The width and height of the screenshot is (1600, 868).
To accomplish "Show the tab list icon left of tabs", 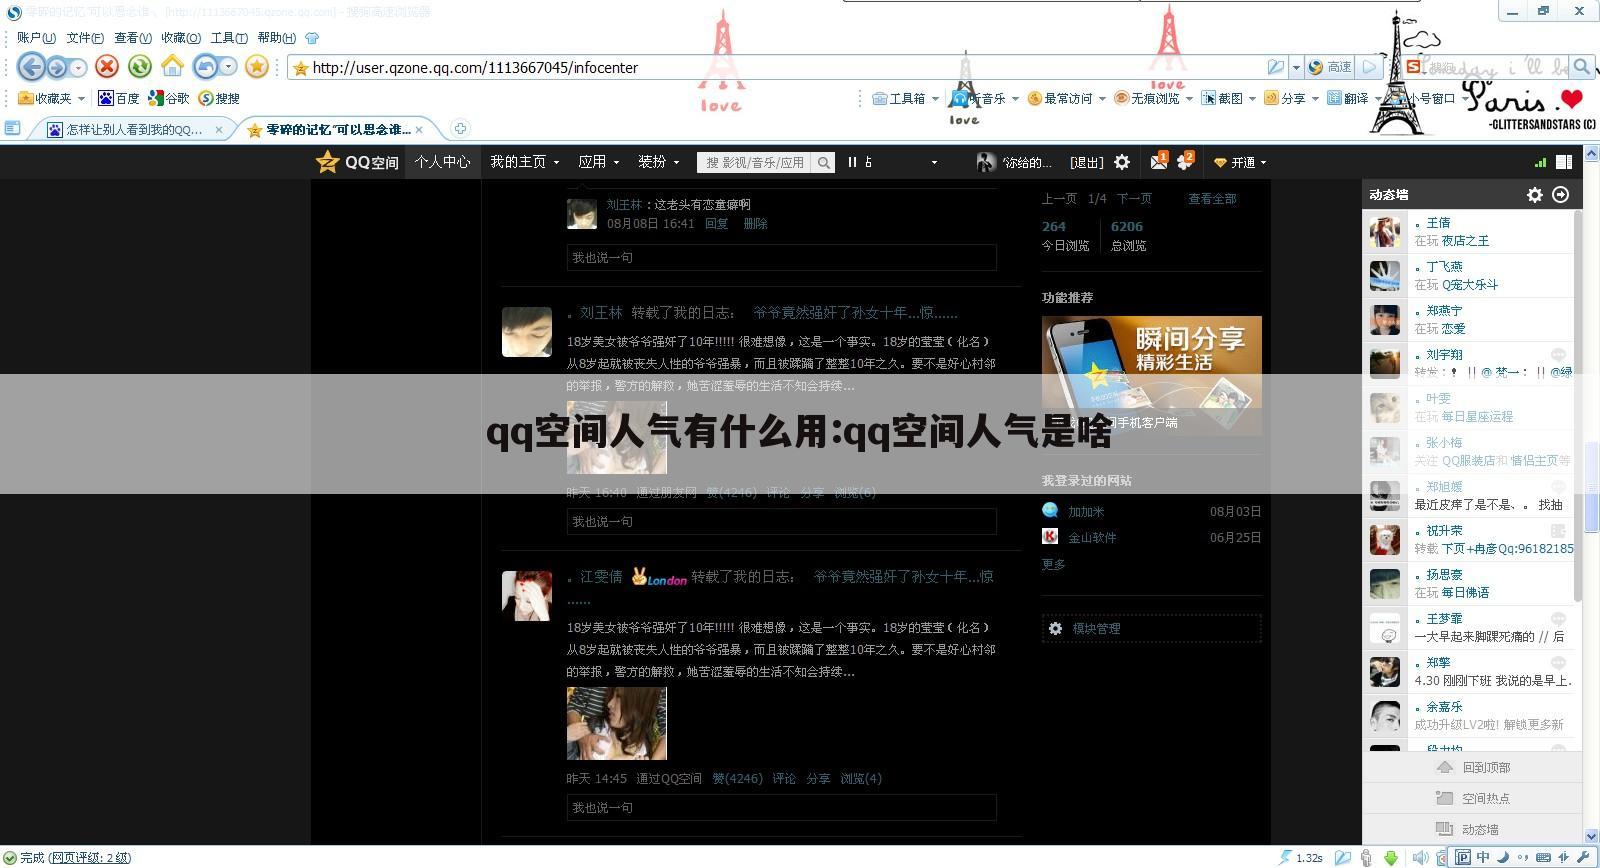I will (x=13, y=128).
